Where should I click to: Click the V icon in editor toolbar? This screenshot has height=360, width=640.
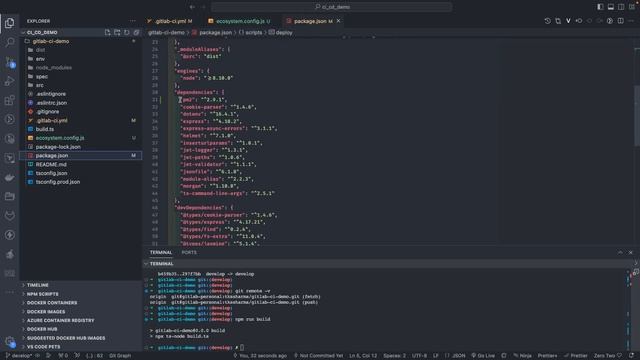pos(568,21)
